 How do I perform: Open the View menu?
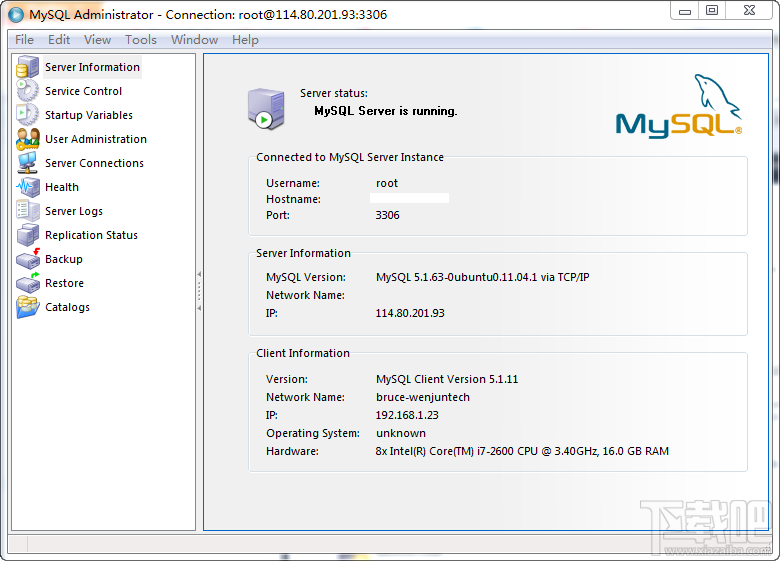tap(97, 40)
